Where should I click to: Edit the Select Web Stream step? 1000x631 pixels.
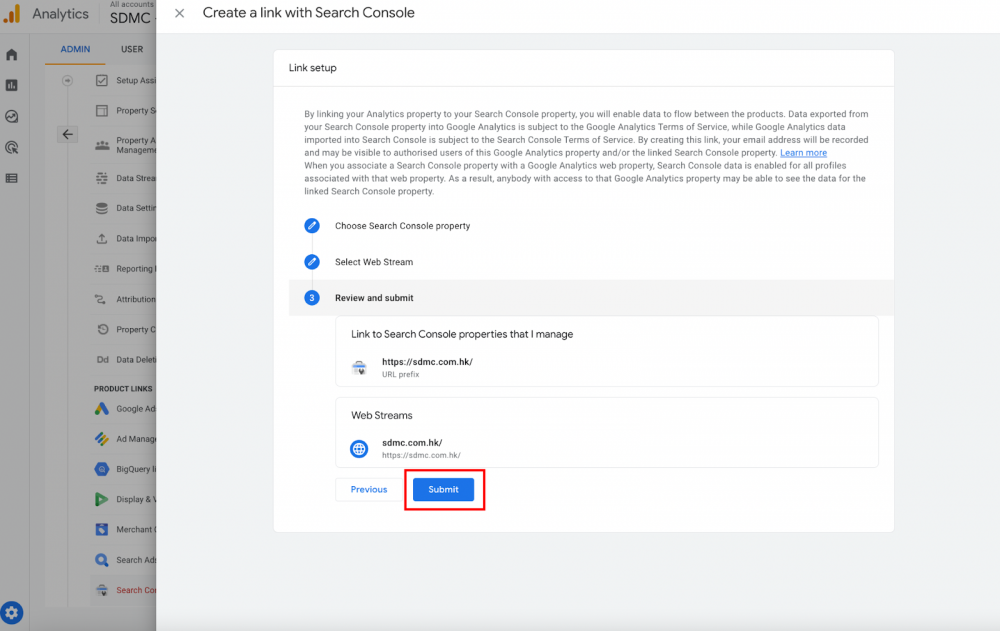pyautogui.click(x=312, y=262)
